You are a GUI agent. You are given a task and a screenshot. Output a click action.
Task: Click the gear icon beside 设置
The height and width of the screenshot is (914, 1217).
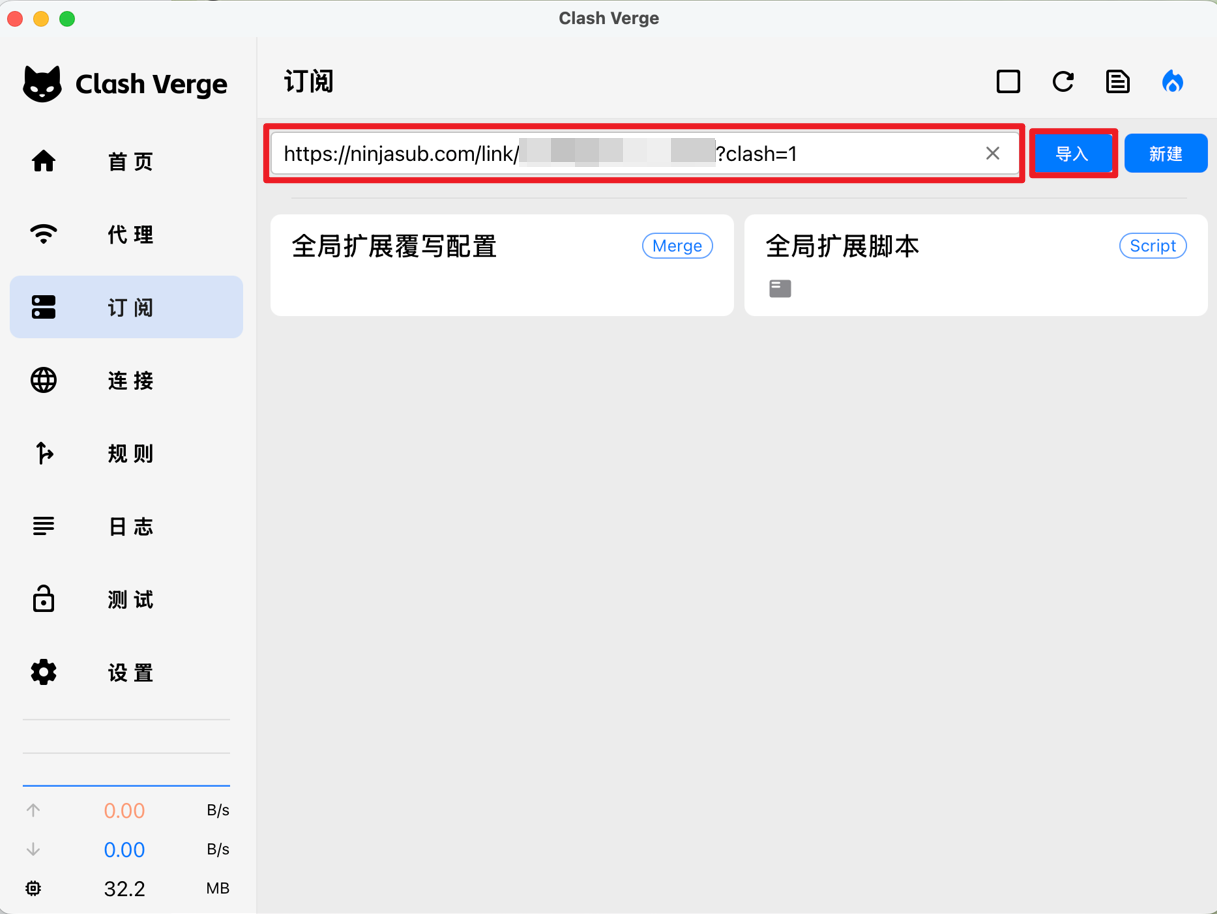pos(43,672)
